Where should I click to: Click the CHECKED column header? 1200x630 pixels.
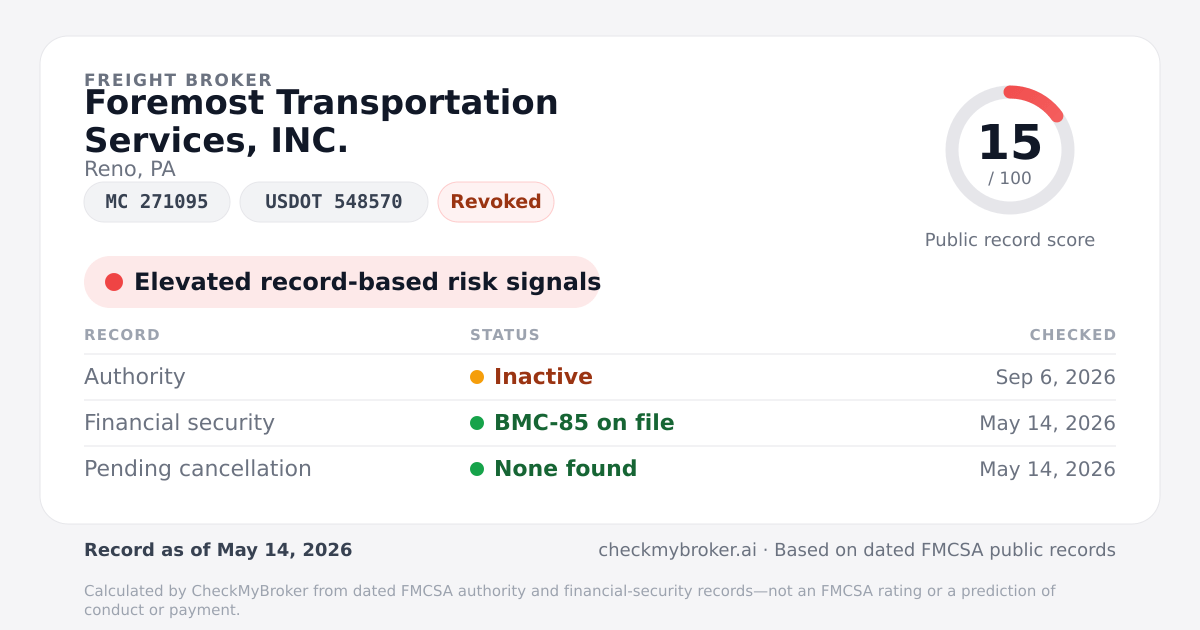coord(1073,335)
